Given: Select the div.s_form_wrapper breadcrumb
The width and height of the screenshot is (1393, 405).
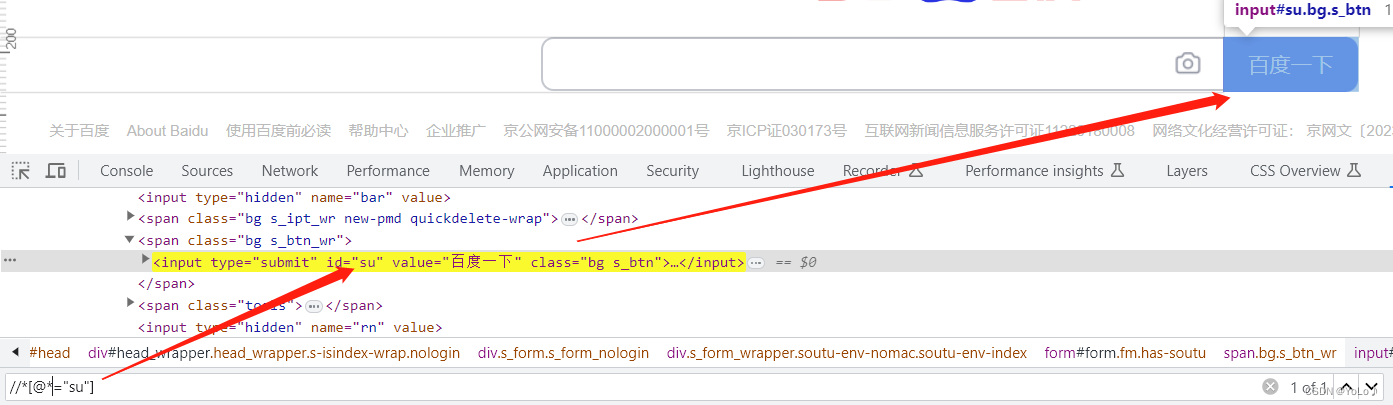Looking at the screenshot, I should tap(847, 353).
